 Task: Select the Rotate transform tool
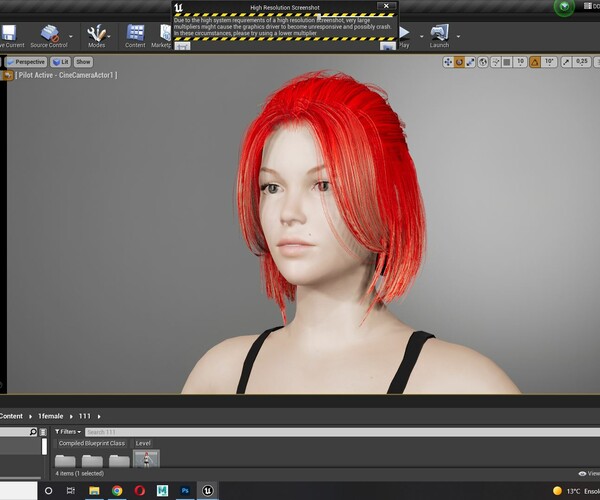click(459, 62)
